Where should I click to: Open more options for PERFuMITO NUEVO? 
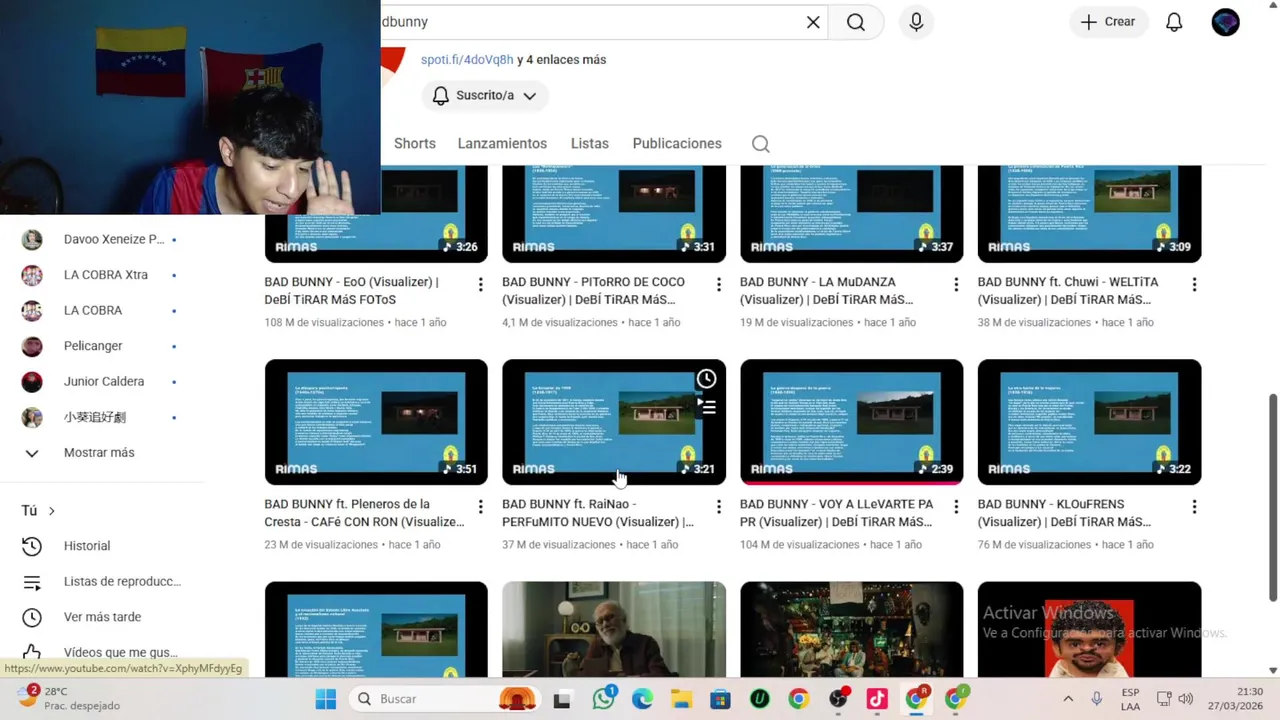click(x=718, y=507)
